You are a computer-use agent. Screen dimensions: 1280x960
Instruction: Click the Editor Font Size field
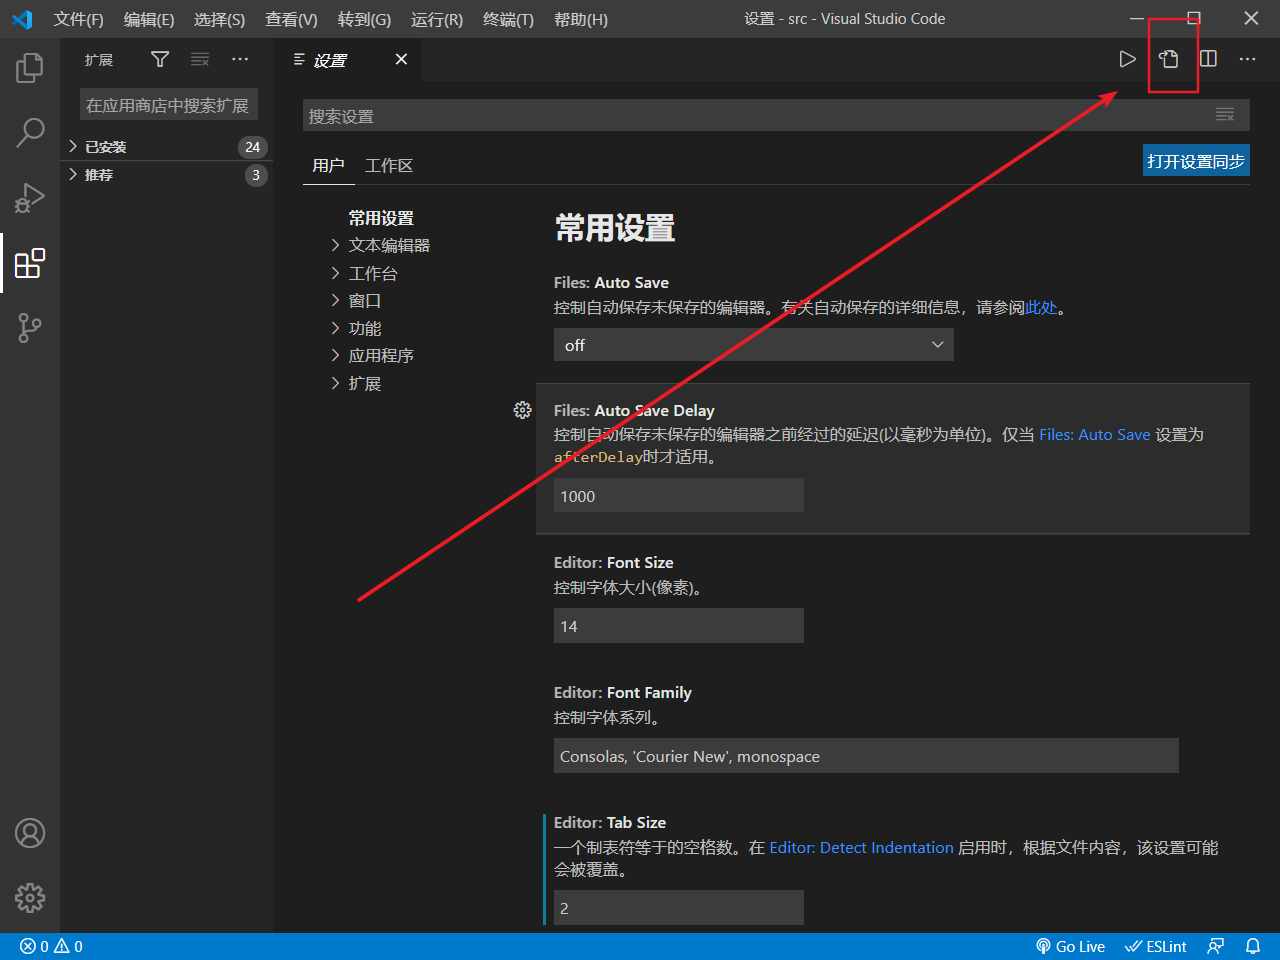pyautogui.click(x=679, y=626)
